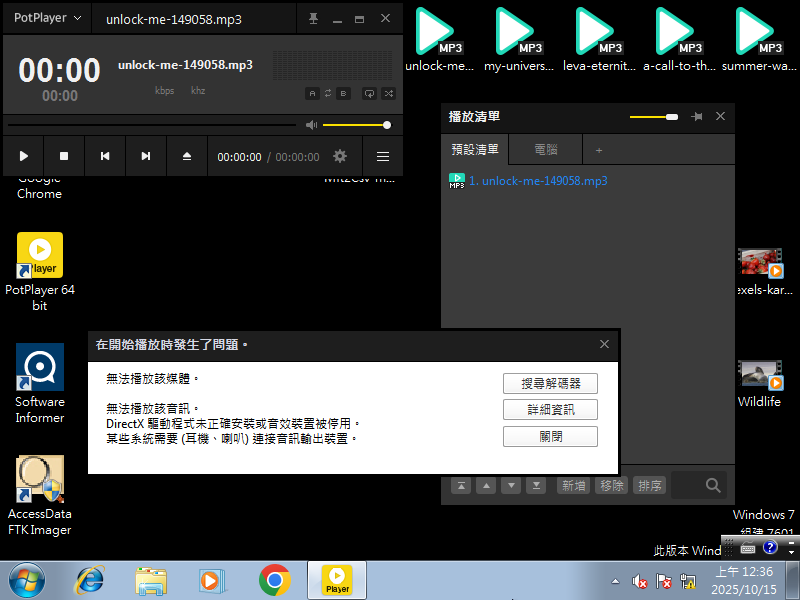This screenshot has width=800, height=600.
Task: Skip to the previous track
Action: tap(105, 156)
